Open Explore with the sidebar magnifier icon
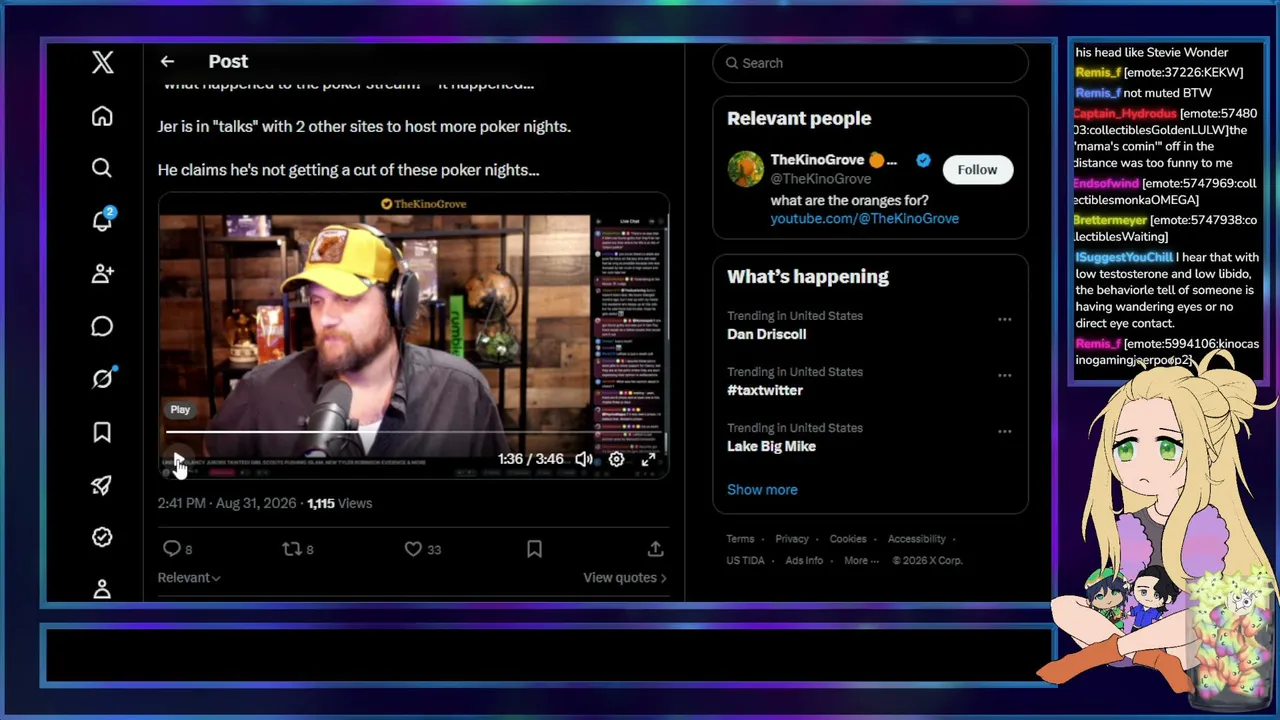The image size is (1280, 720). (102, 168)
